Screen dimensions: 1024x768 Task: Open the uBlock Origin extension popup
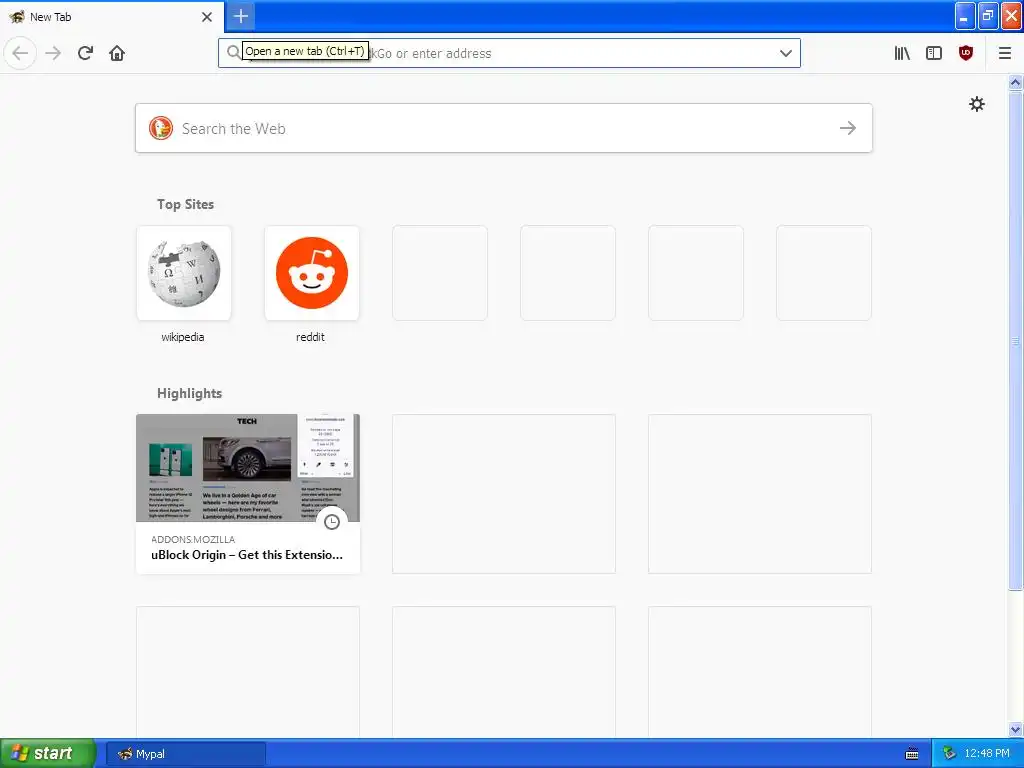pyautogui.click(x=966, y=53)
